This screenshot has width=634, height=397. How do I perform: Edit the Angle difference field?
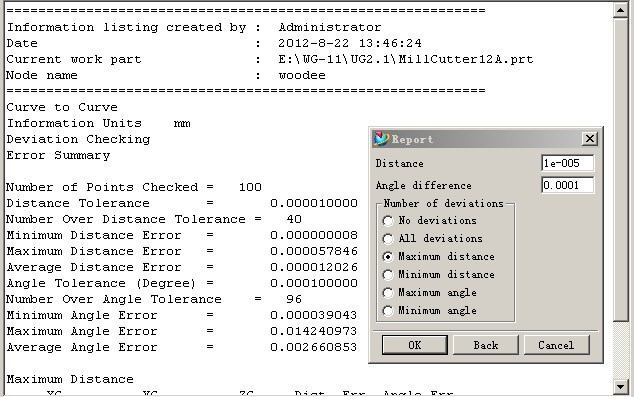568,185
